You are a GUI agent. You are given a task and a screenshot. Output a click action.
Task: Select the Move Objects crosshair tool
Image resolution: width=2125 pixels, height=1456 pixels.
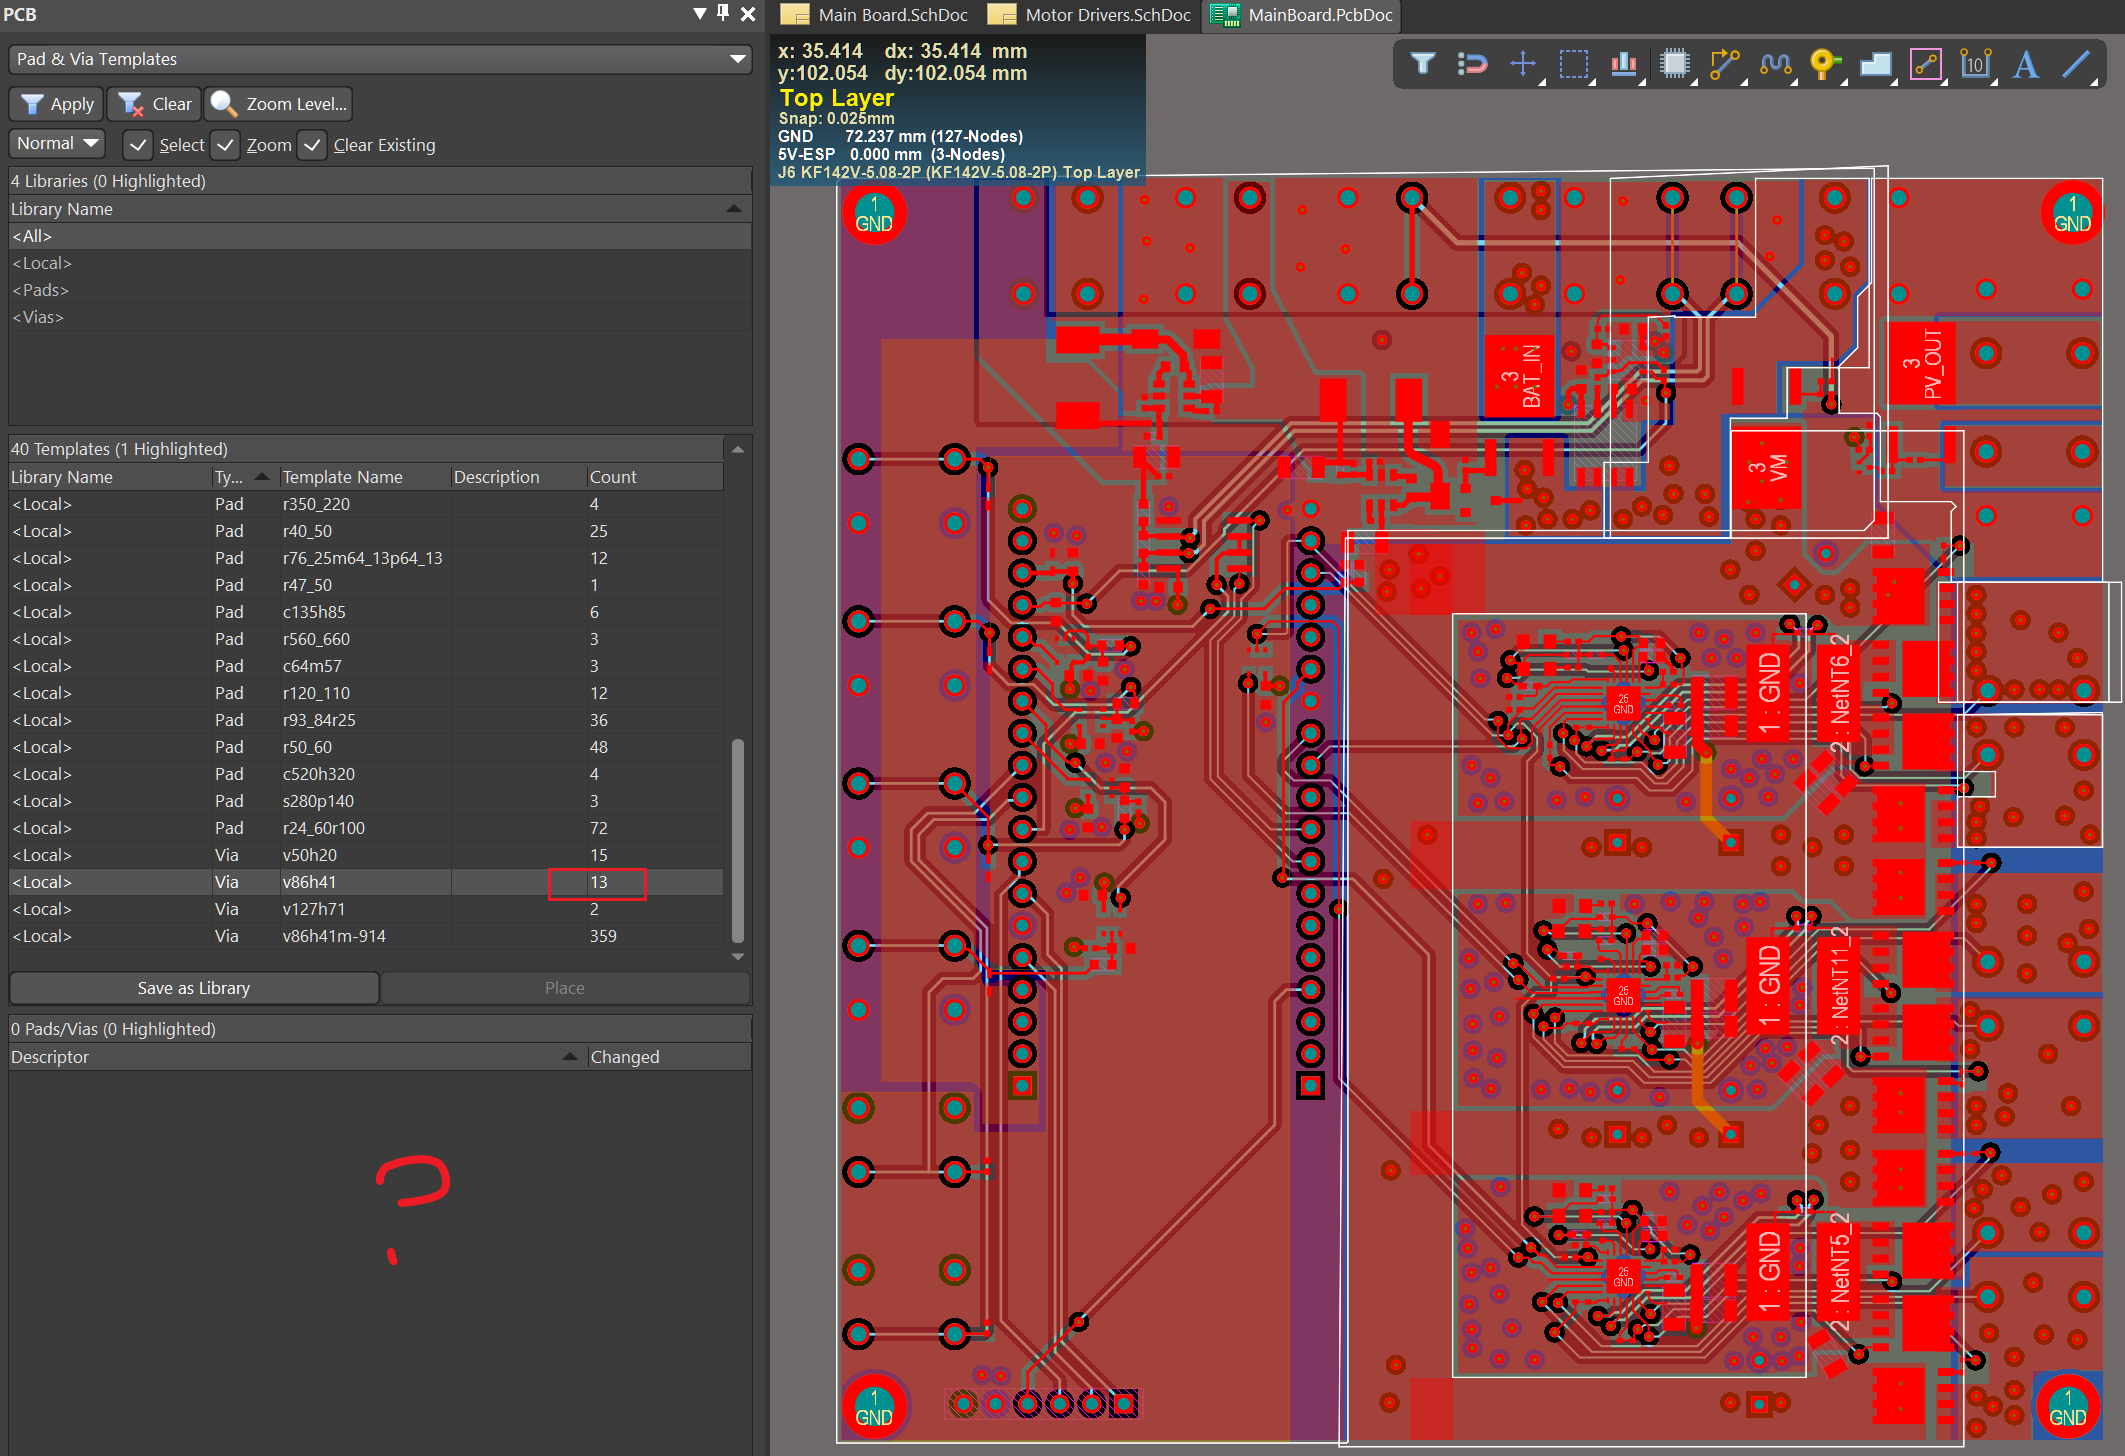click(x=1523, y=64)
